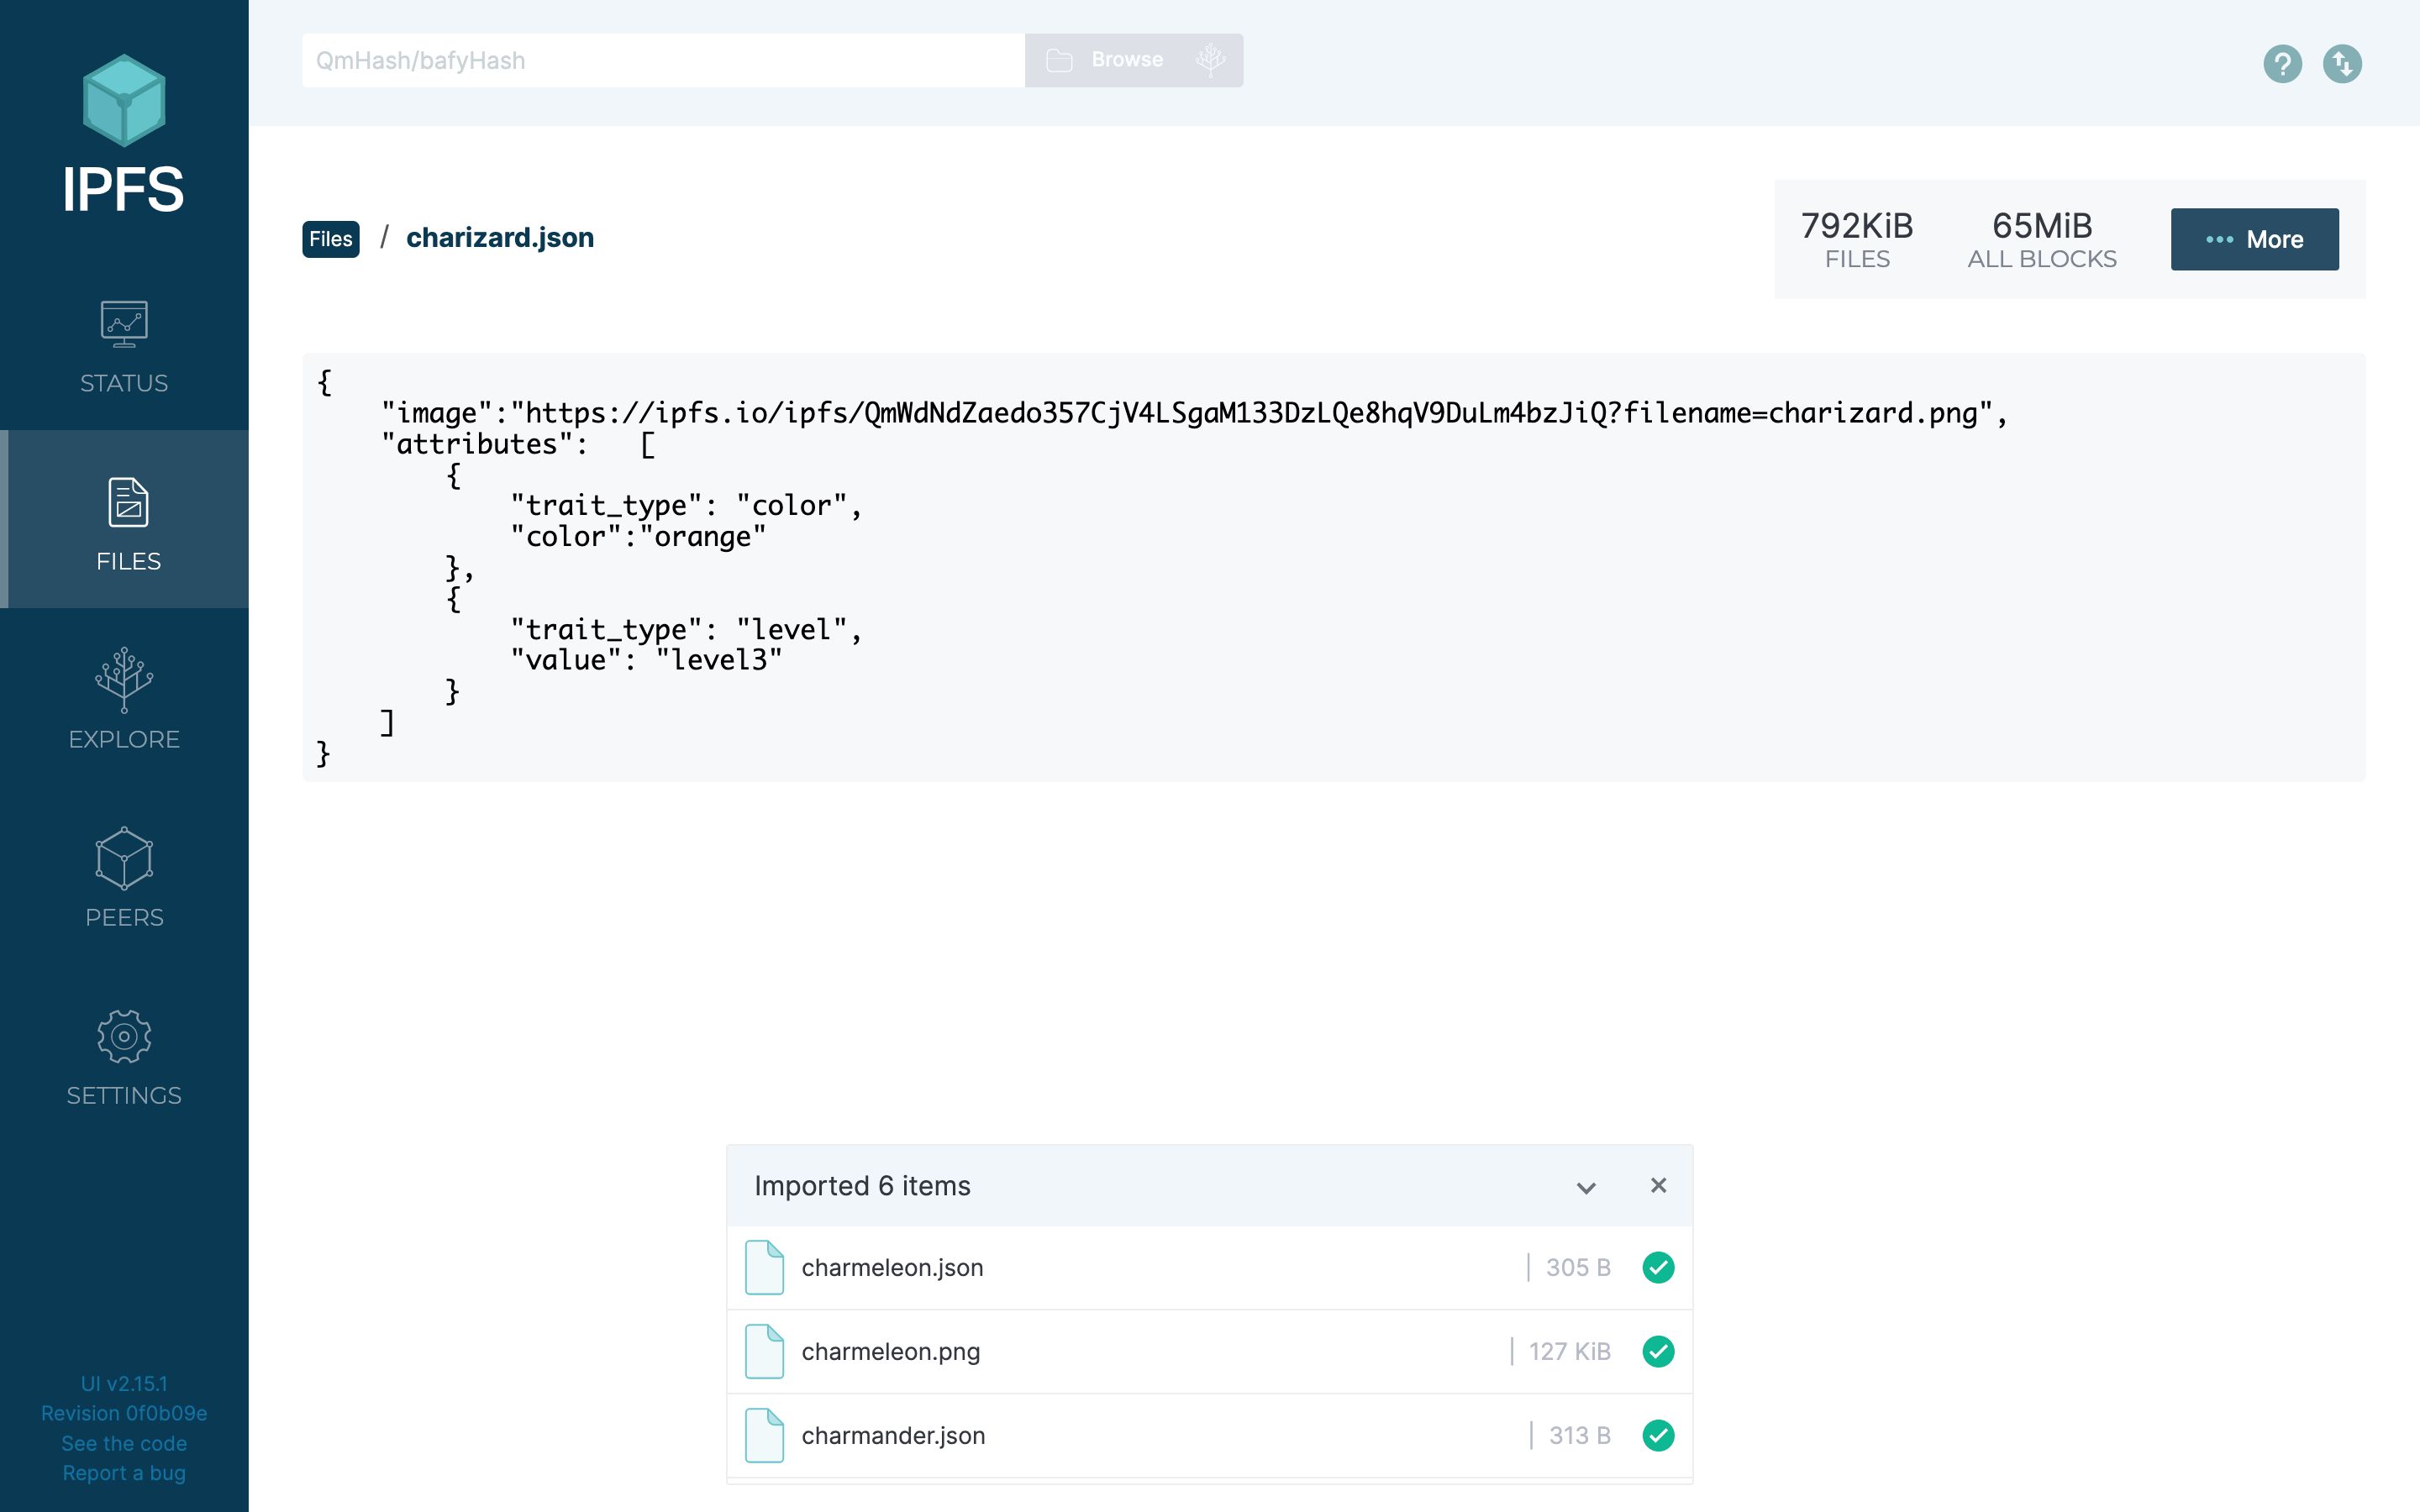This screenshot has width=2420, height=1512.
Task: Go back to Files breadcrumb
Action: tap(331, 239)
